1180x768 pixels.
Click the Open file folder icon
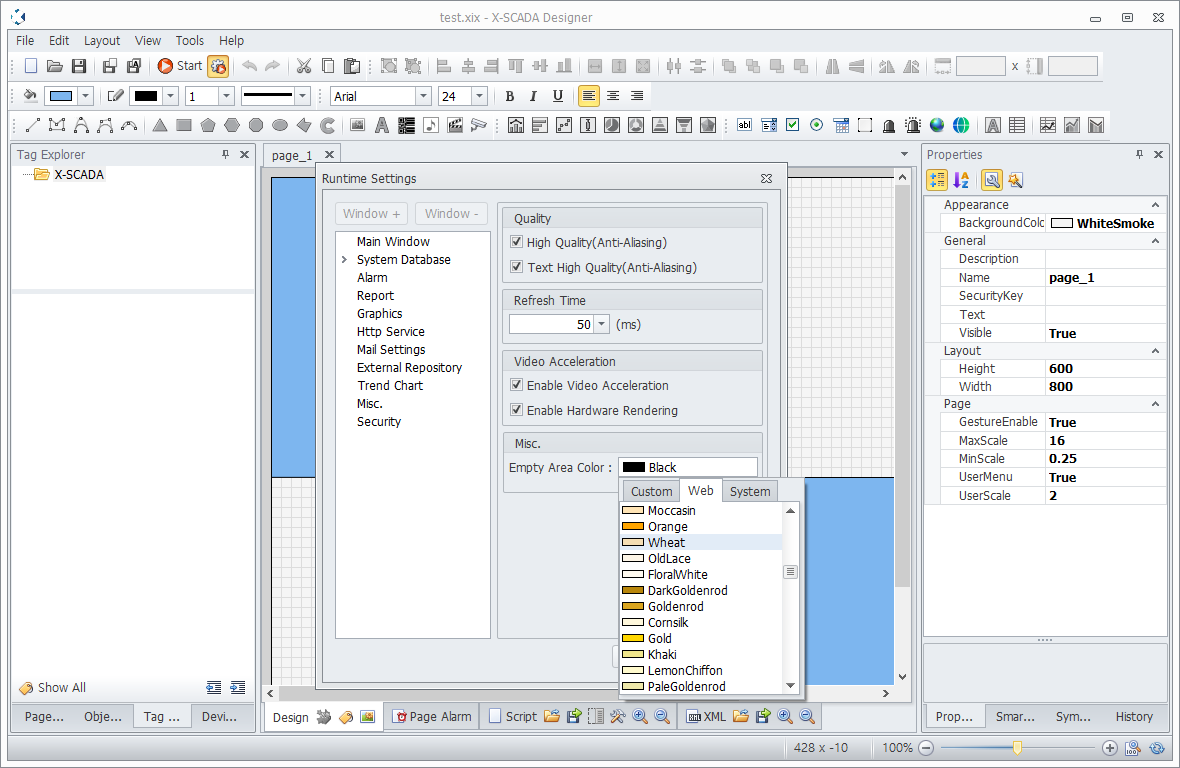[54, 66]
